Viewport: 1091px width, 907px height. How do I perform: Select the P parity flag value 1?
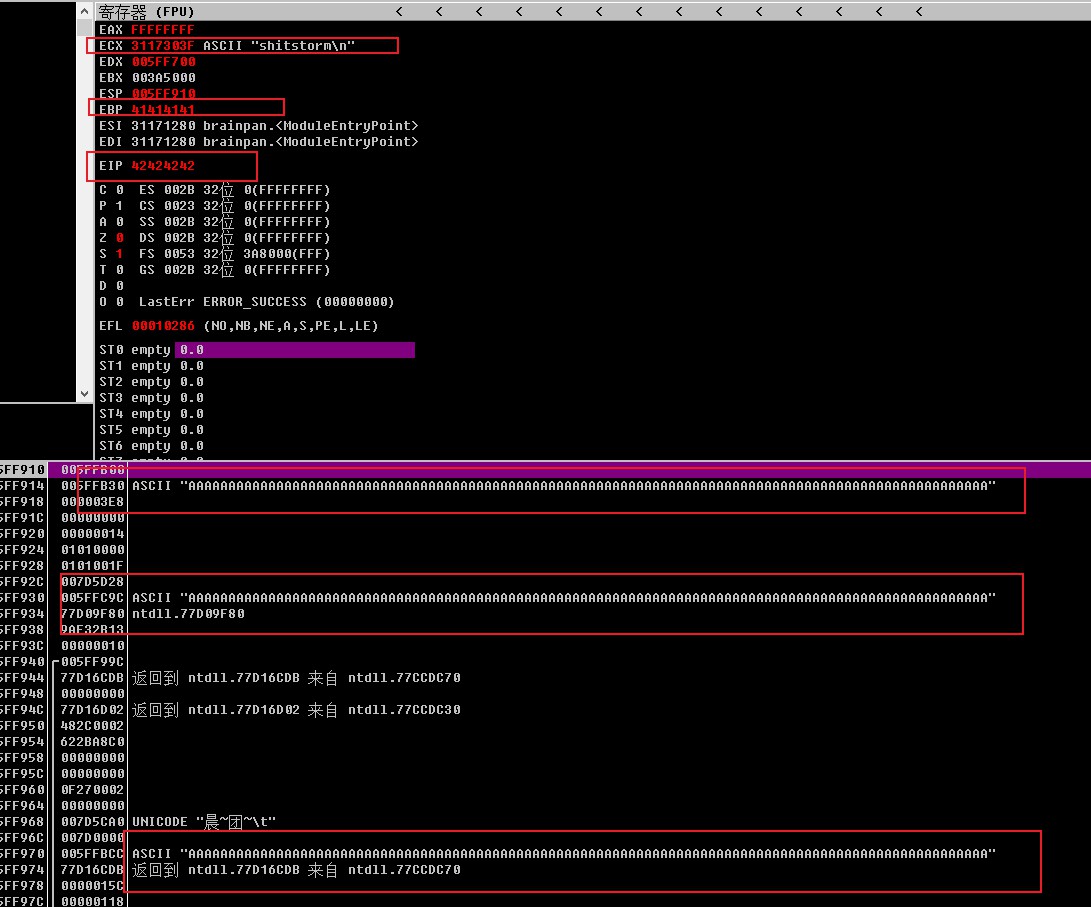120,206
